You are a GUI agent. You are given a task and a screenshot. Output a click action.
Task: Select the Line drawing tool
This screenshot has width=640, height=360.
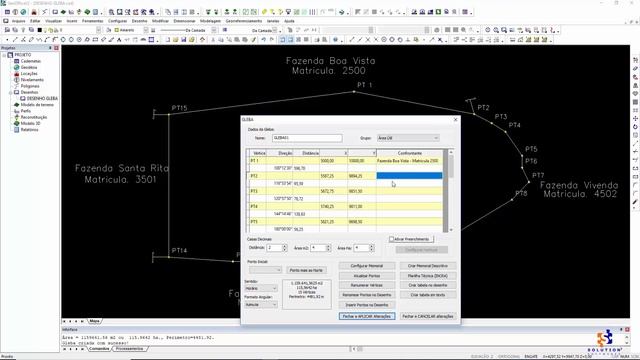pyautogui.click(x=15, y=40)
